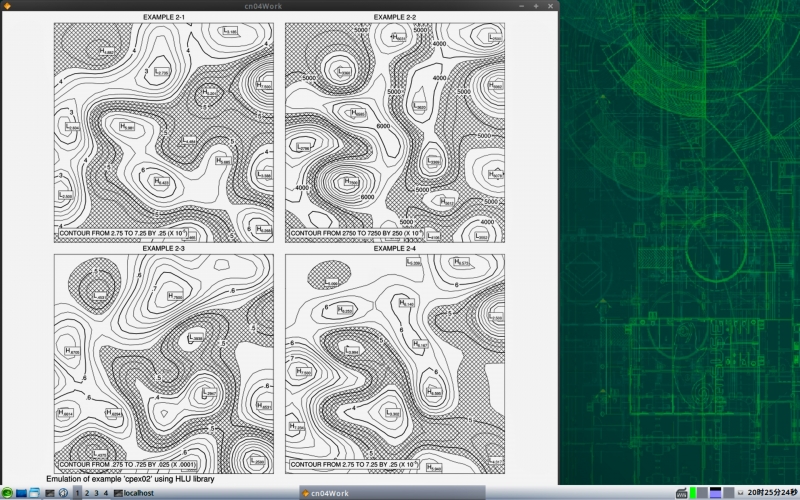Viewport: 800px width, 500px height.
Task: Open the web browser globe icon
Action: tap(62, 493)
